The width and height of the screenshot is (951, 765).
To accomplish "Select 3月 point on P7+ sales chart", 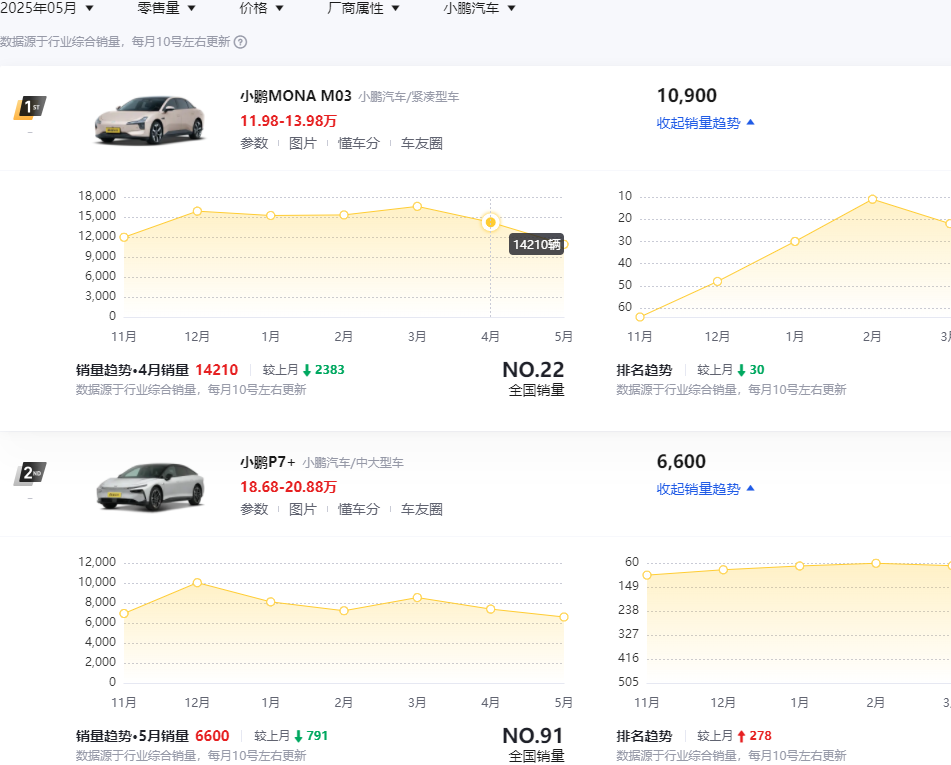I will (417, 598).
